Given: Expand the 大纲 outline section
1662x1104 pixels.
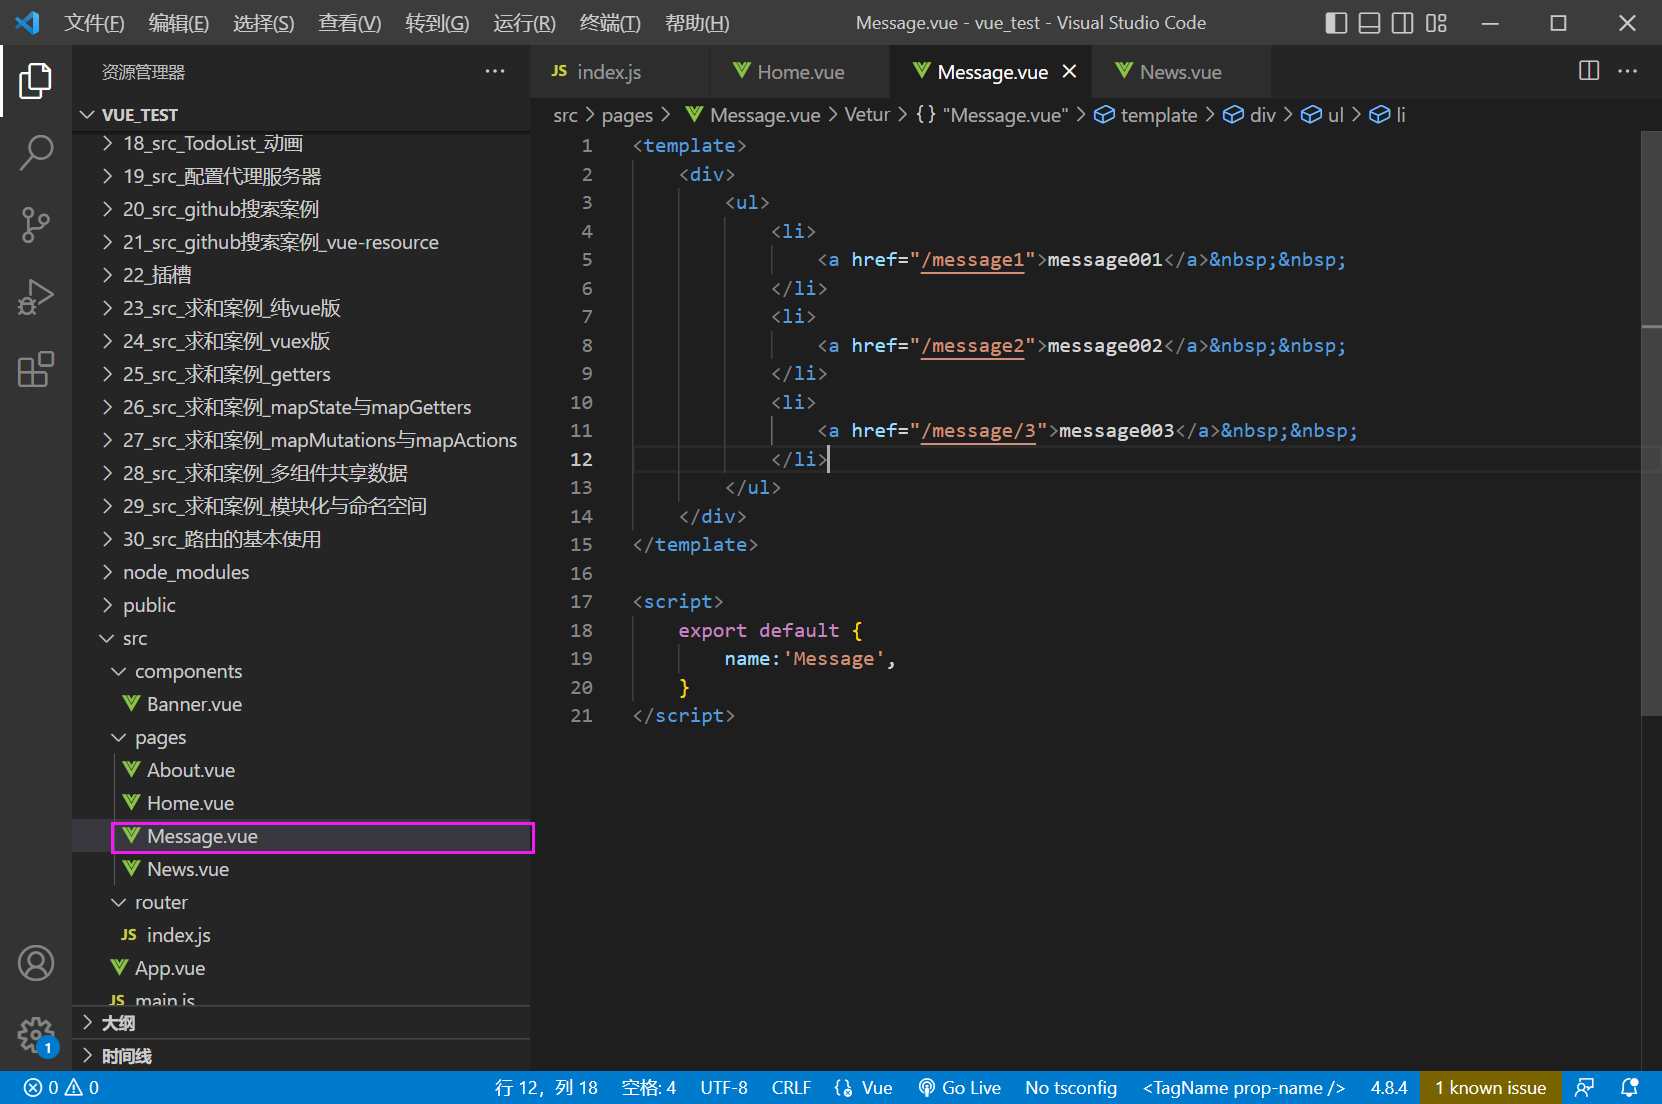Looking at the screenshot, I should click(301, 1023).
